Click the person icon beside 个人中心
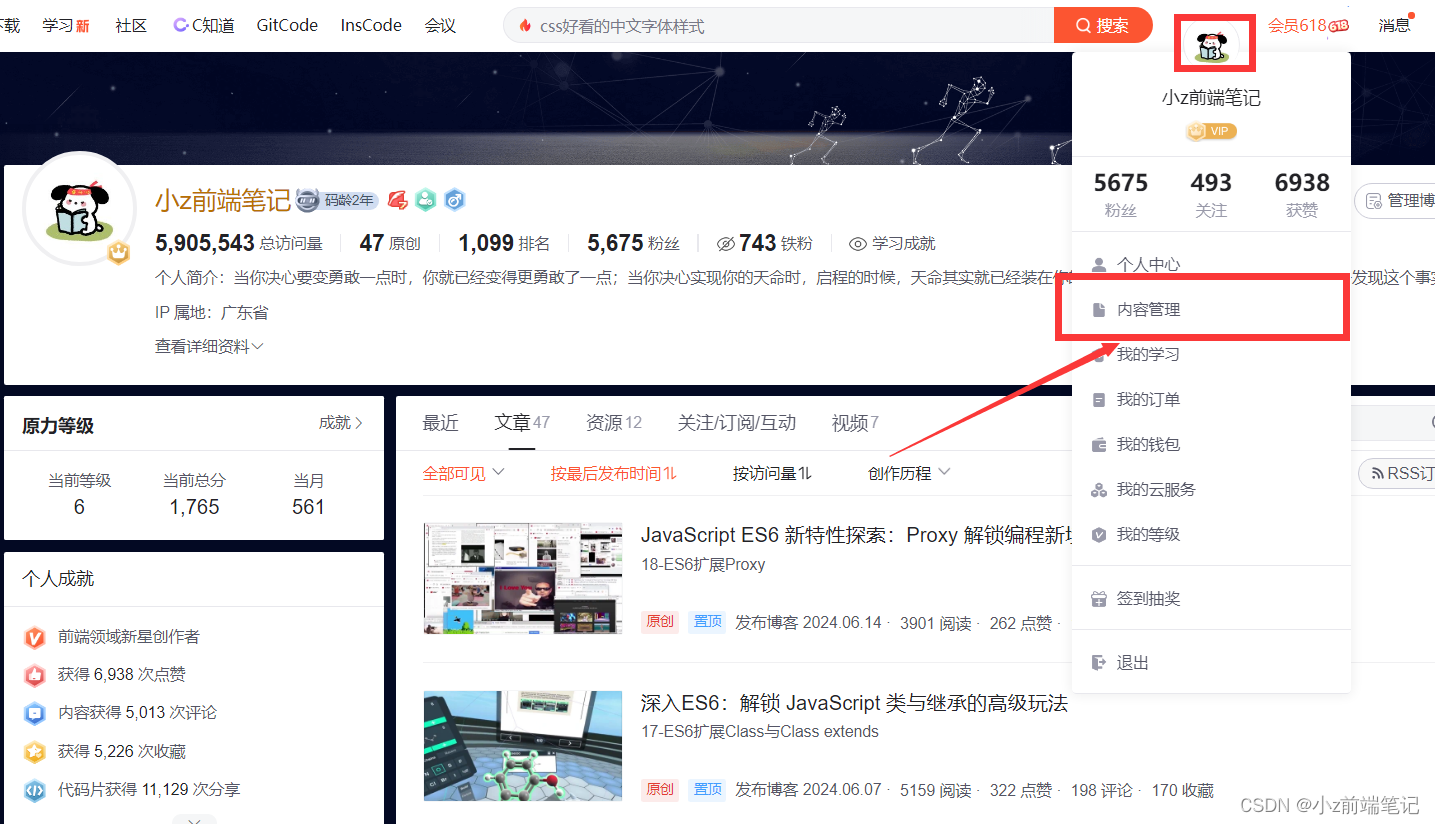Screen dimensions: 1435x824 1099,265
